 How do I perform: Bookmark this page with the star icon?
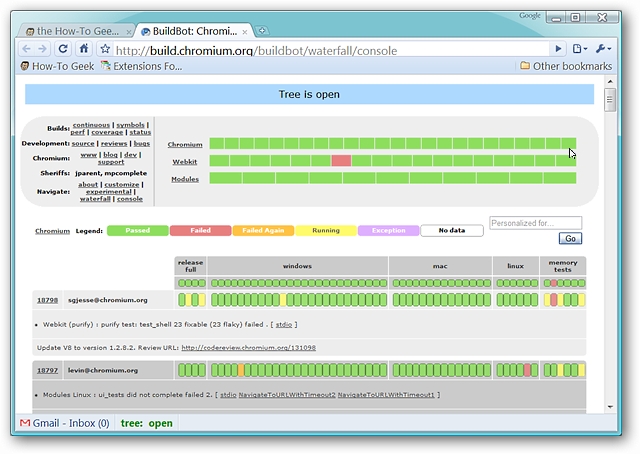click(x=105, y=49)
